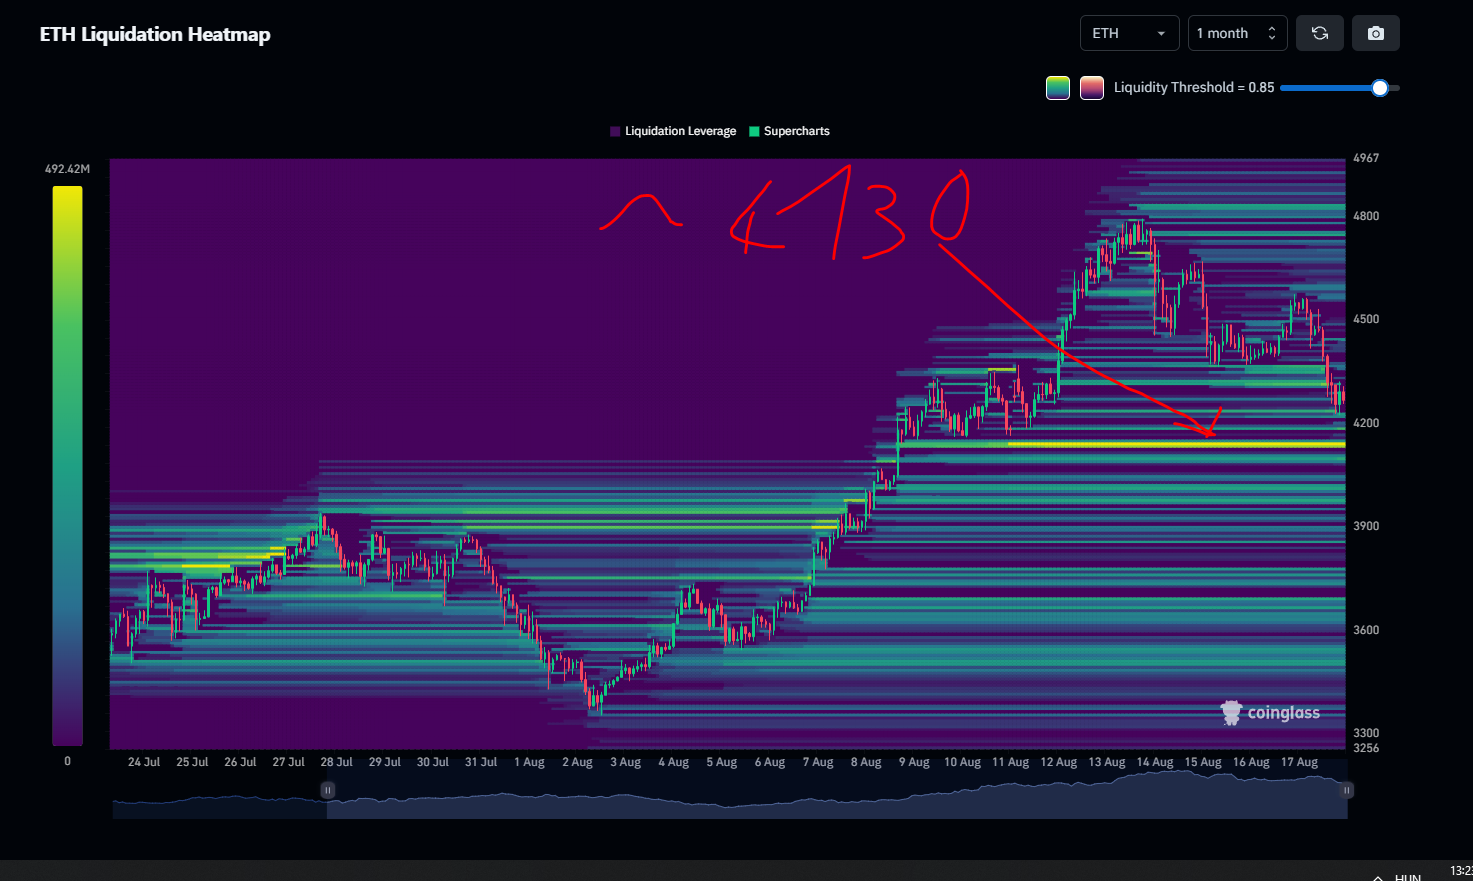1473x881 pixels.
Task: Click the 4500 price axis label
Action: [x=1365, y=319]
